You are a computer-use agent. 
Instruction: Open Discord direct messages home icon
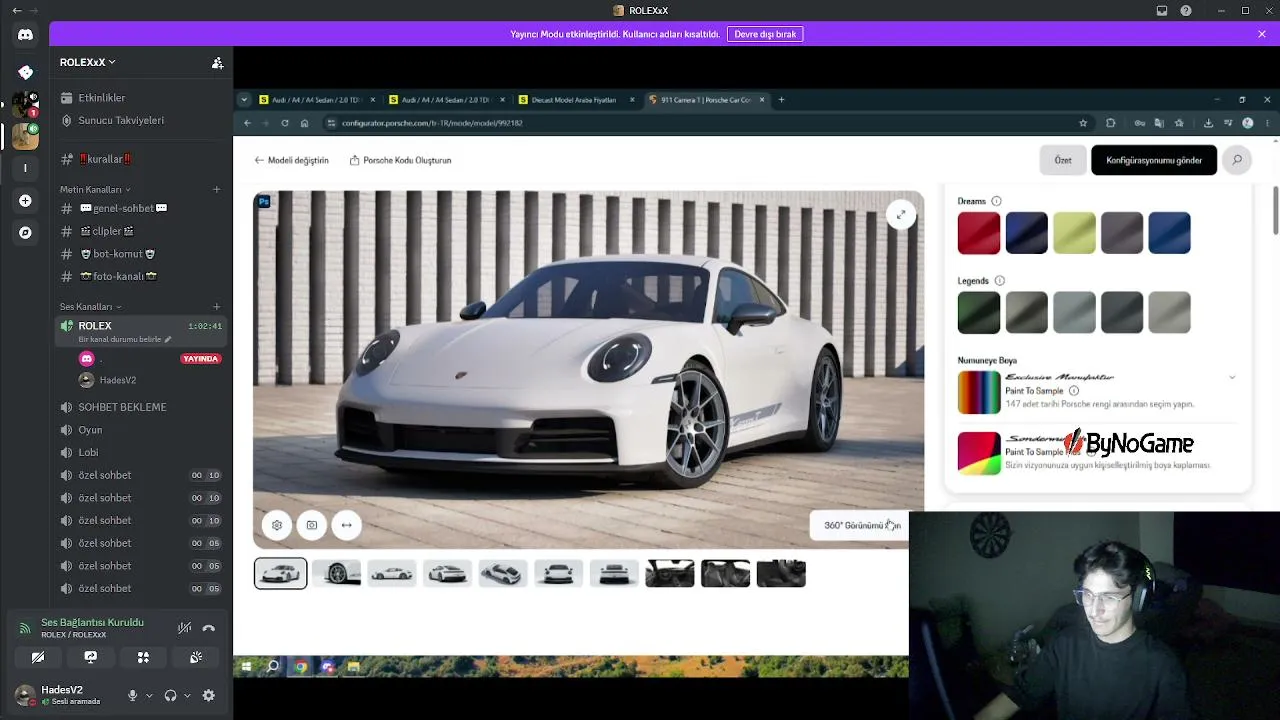(25, 35)
